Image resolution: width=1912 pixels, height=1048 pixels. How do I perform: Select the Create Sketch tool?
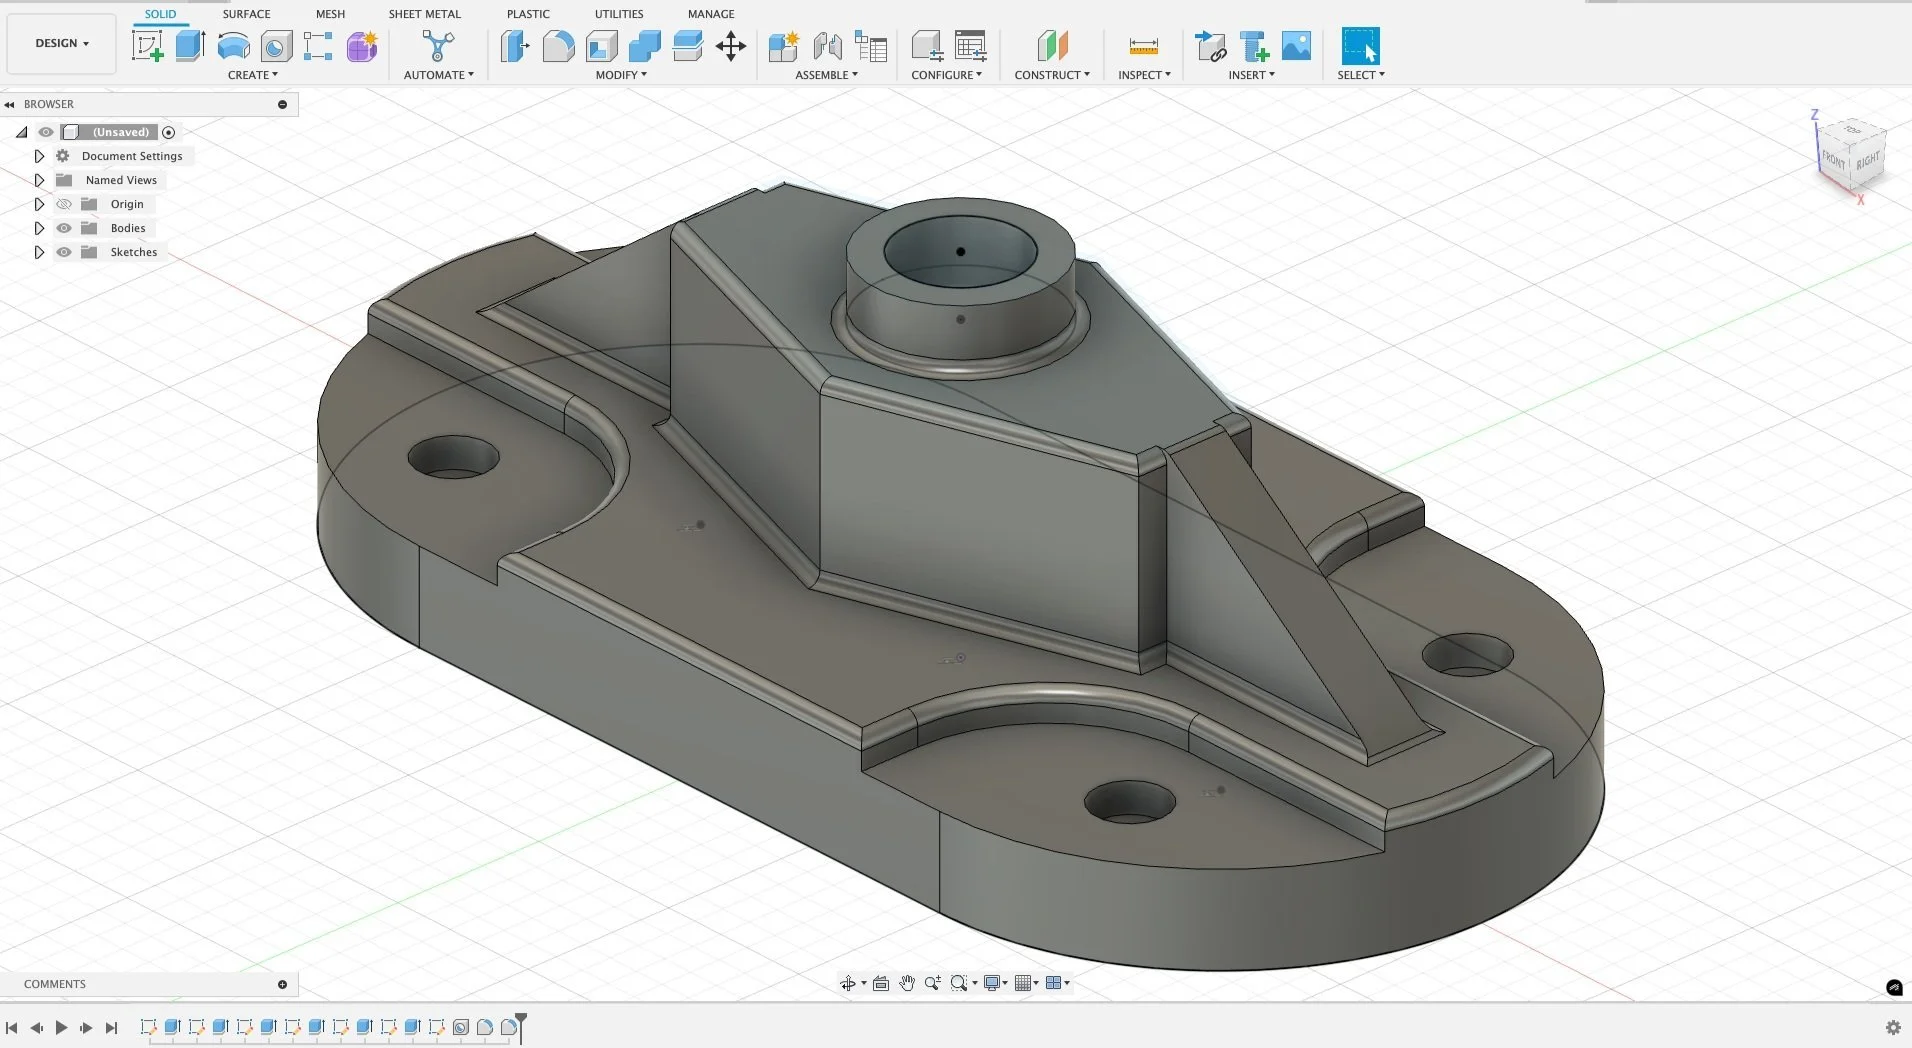(148, 46)
